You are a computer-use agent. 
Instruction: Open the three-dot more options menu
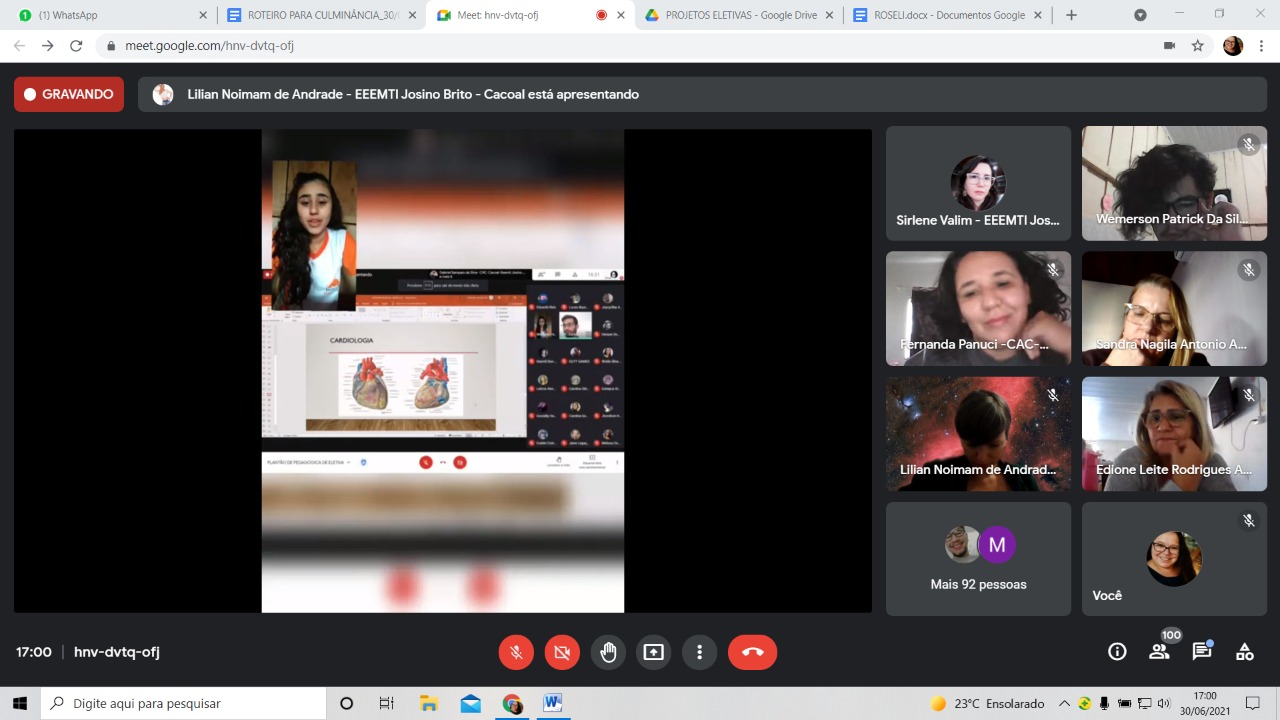700,652
